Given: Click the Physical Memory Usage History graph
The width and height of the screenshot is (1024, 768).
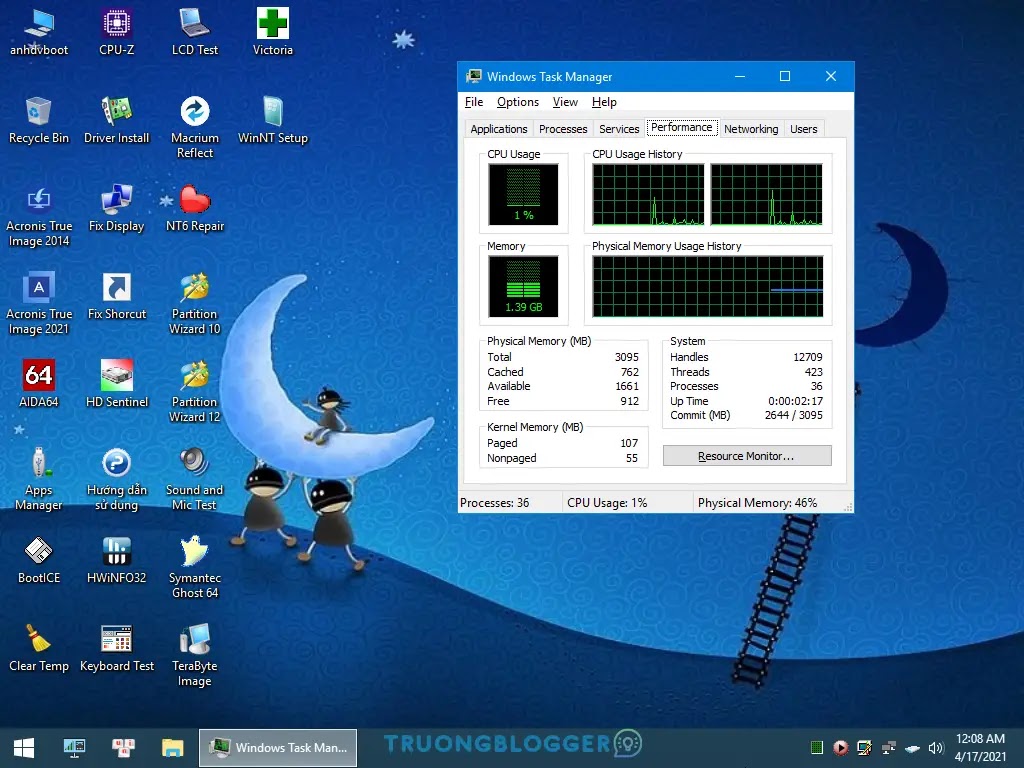Looking at the screenshot, I should pyautogui.click(x=708, y=286).
